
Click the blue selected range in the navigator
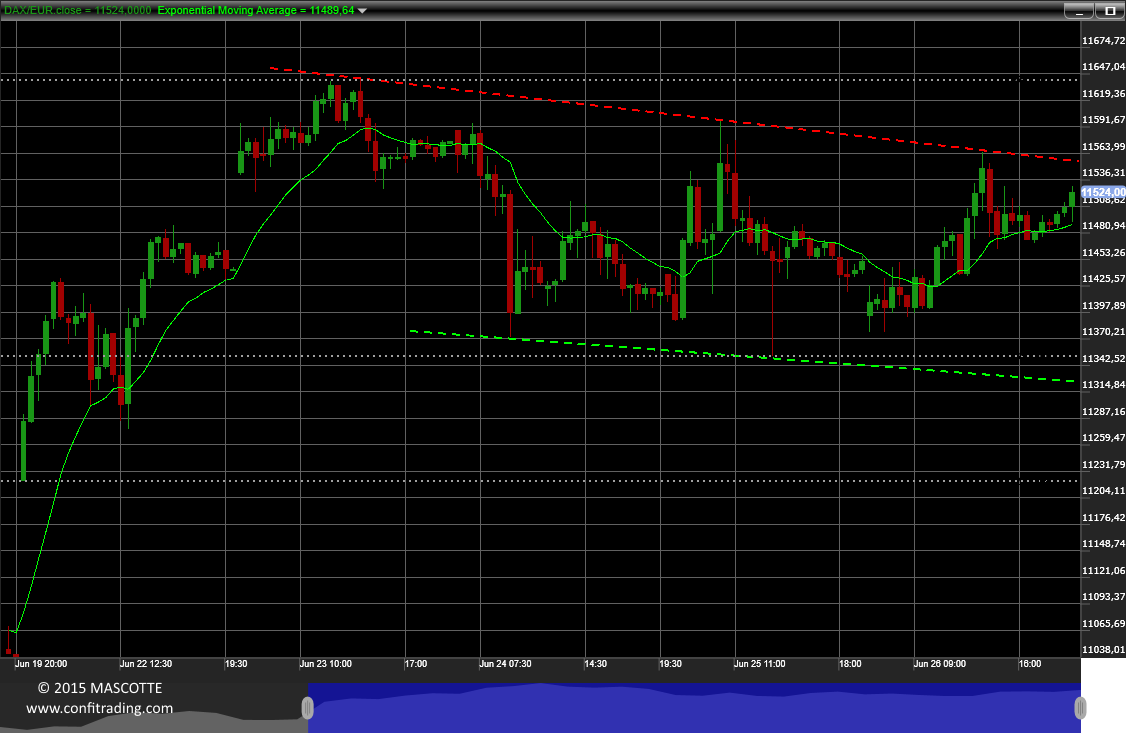coord(694,708)
